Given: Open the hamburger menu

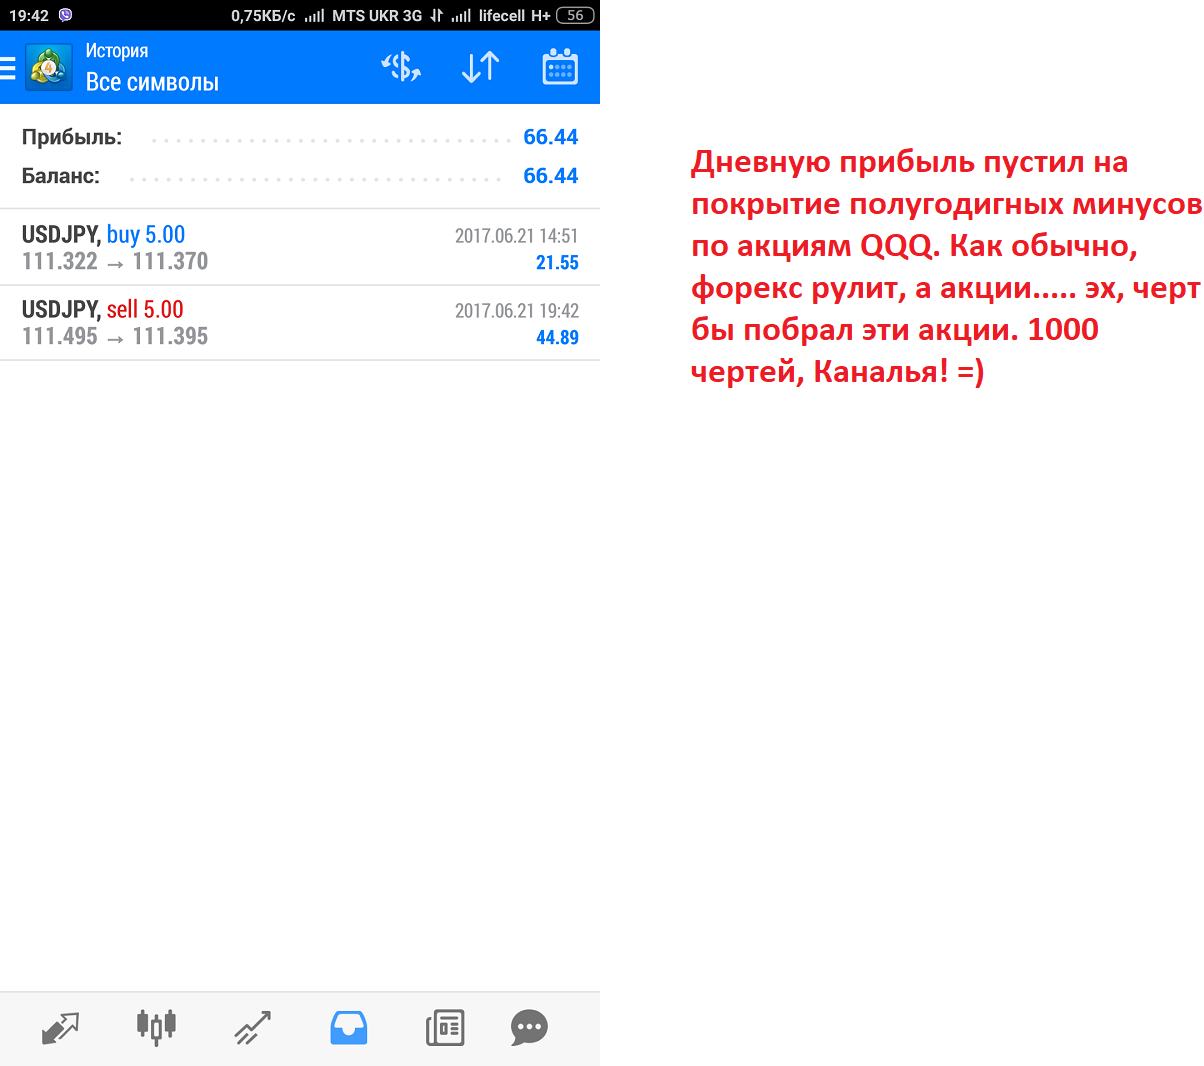Looking at the screenshot, I should [7, 68].
